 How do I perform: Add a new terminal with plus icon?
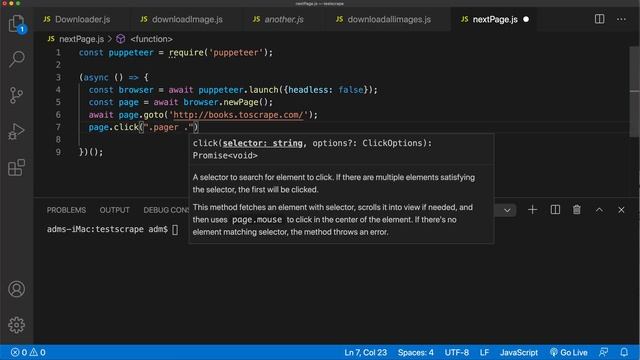click(x=532, y=210)
